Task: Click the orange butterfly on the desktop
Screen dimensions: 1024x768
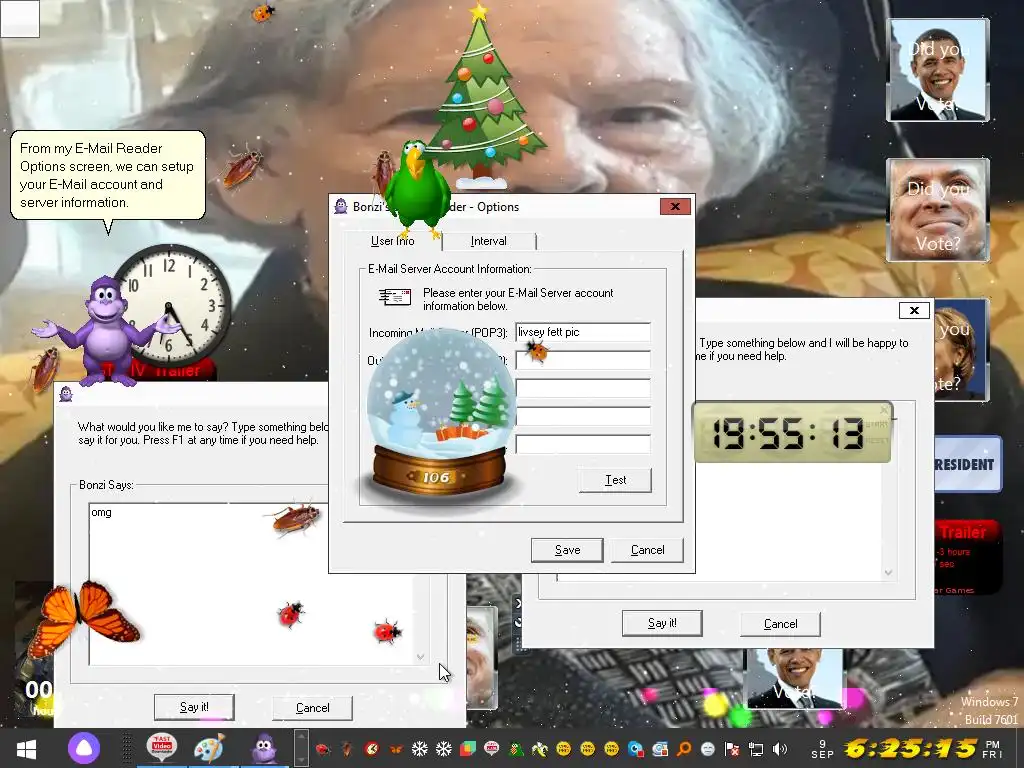Action: coord(83,618)
